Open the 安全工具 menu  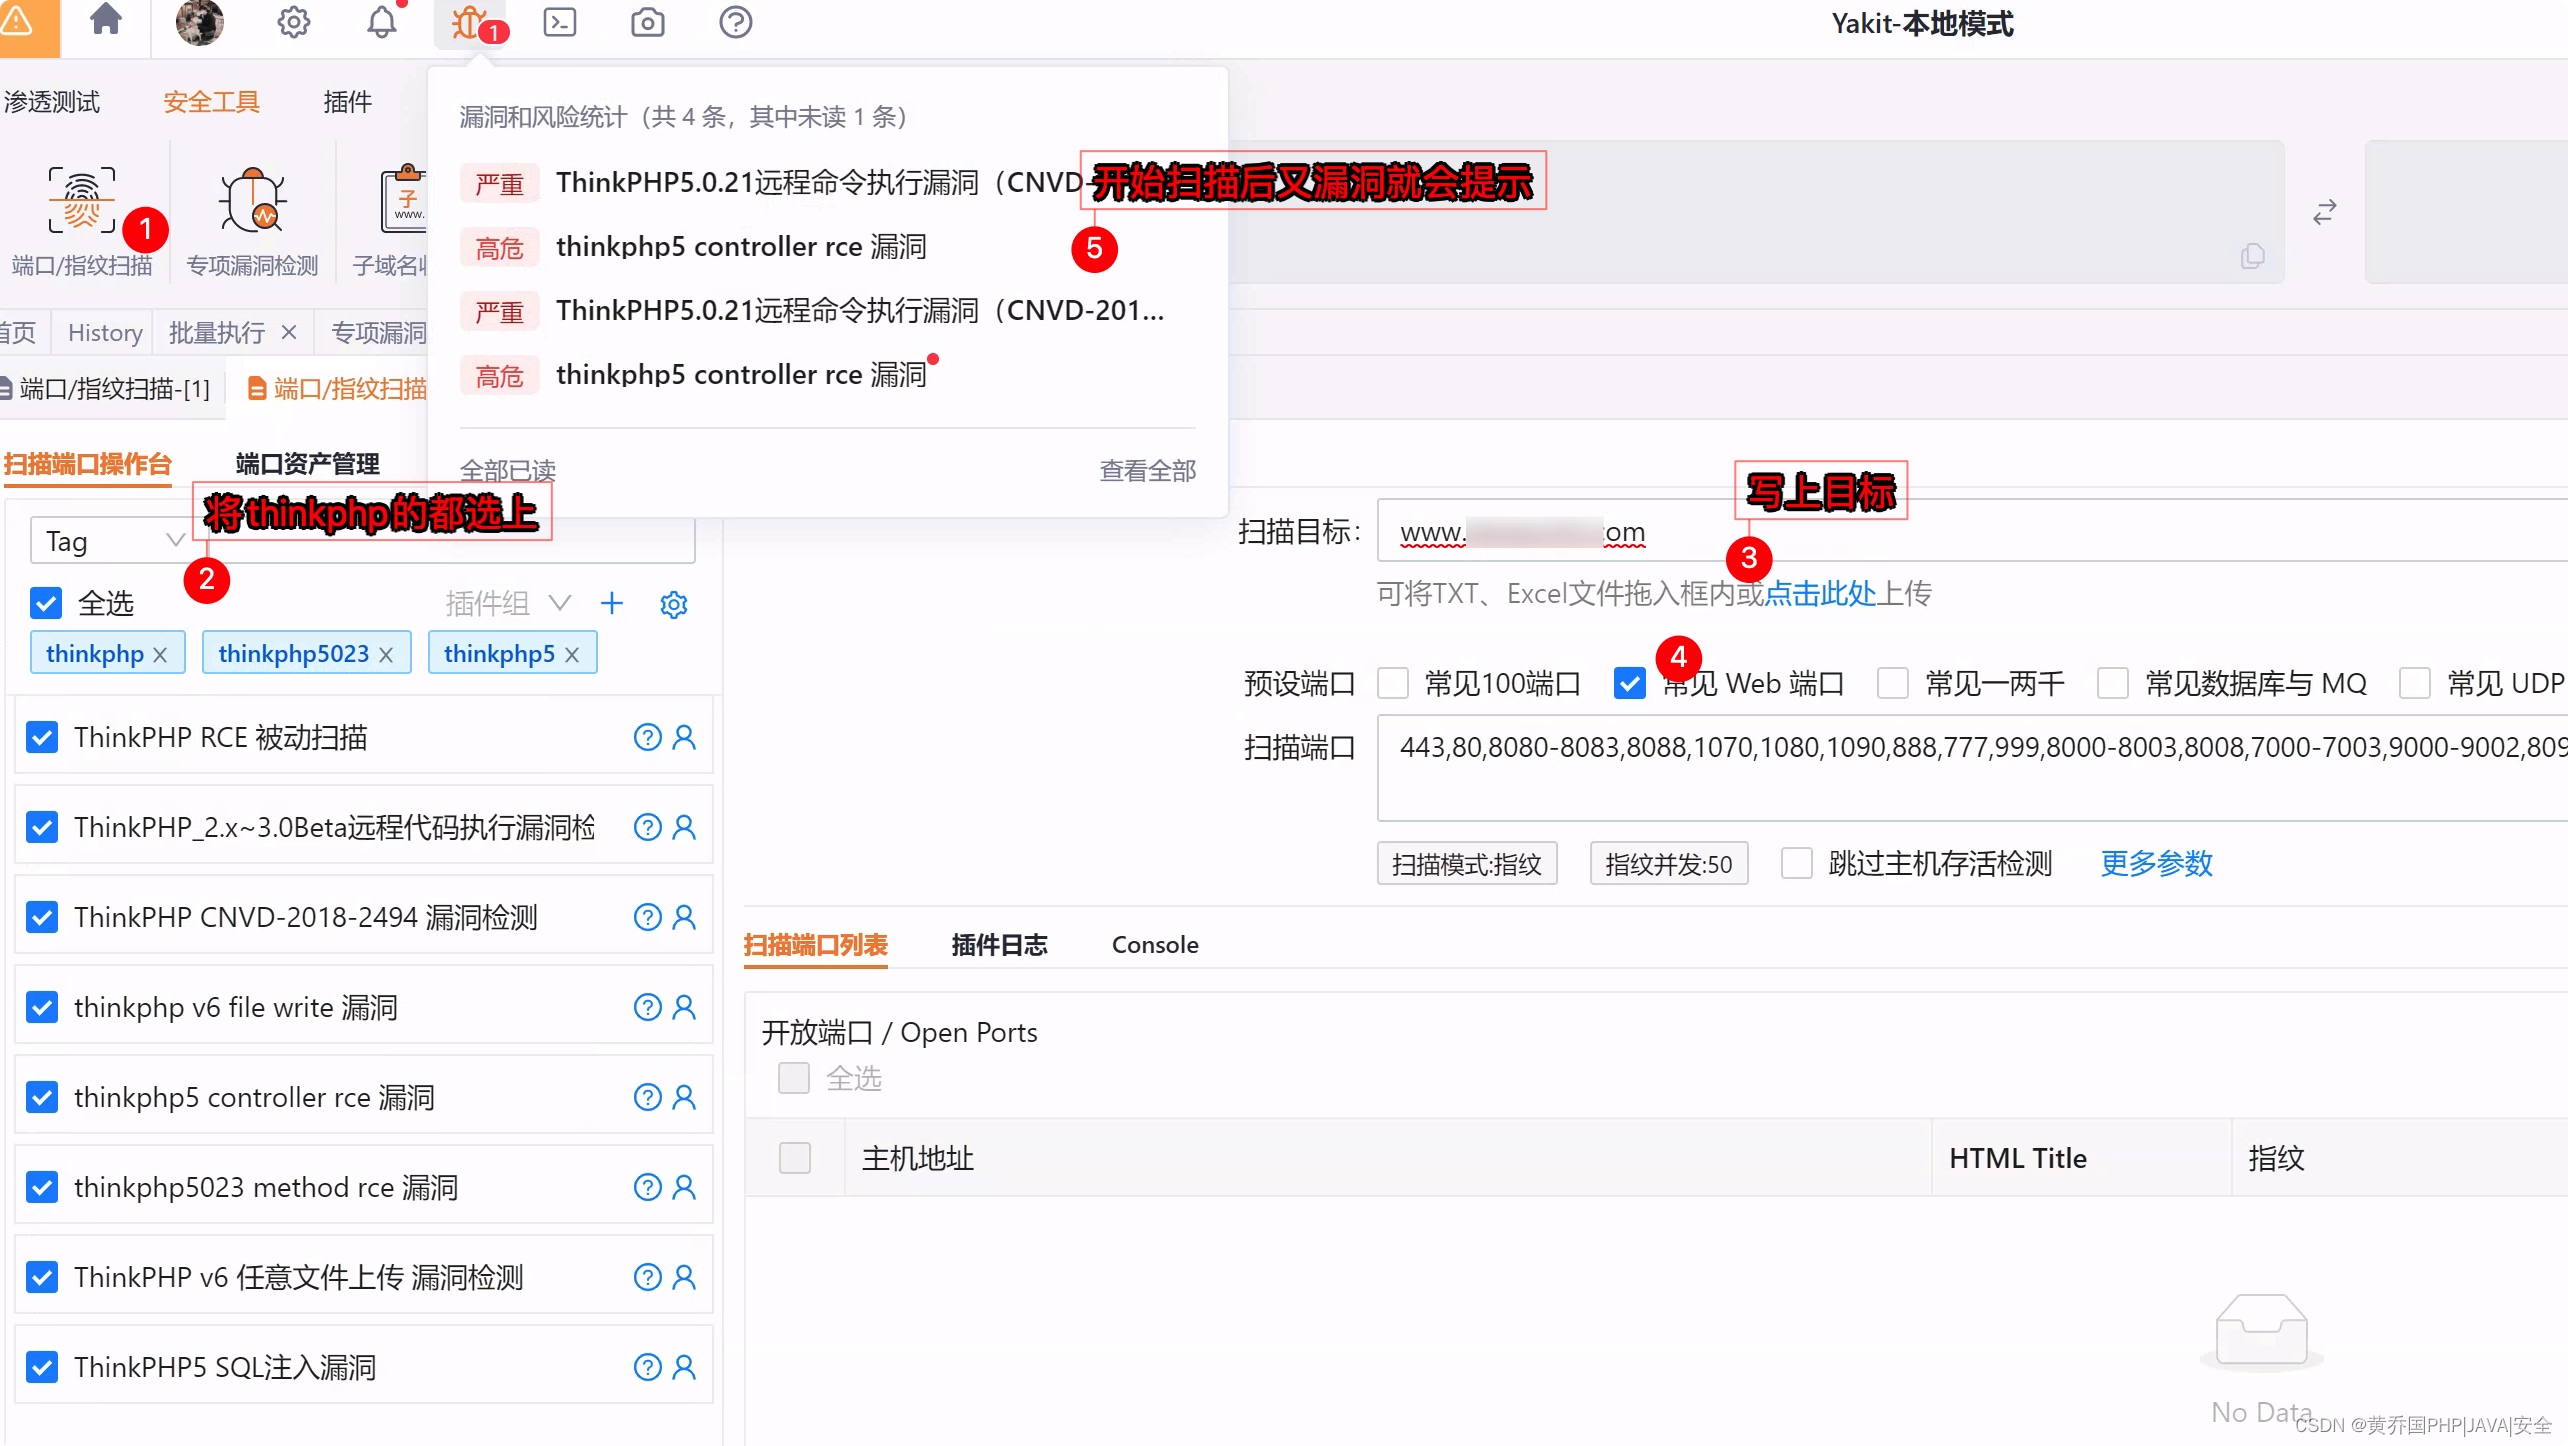[211, 101]
